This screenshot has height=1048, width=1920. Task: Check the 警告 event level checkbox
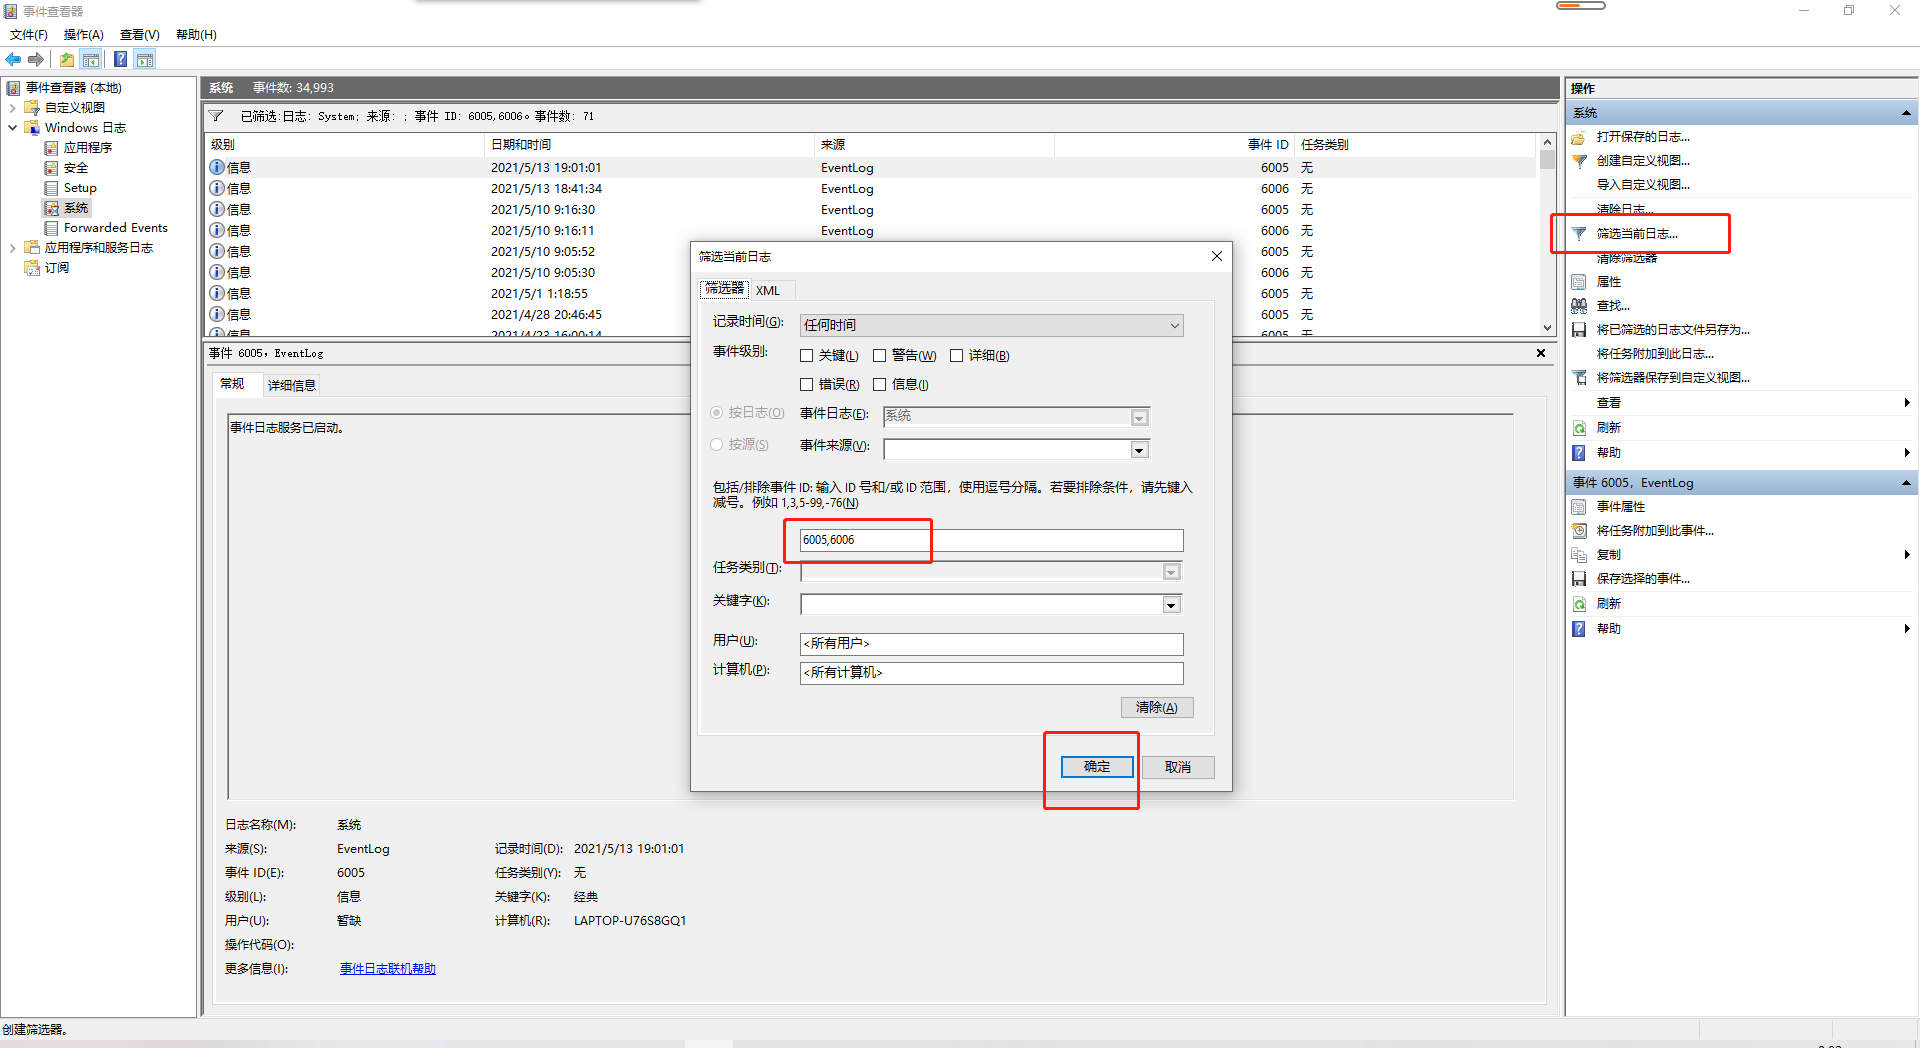880,356
